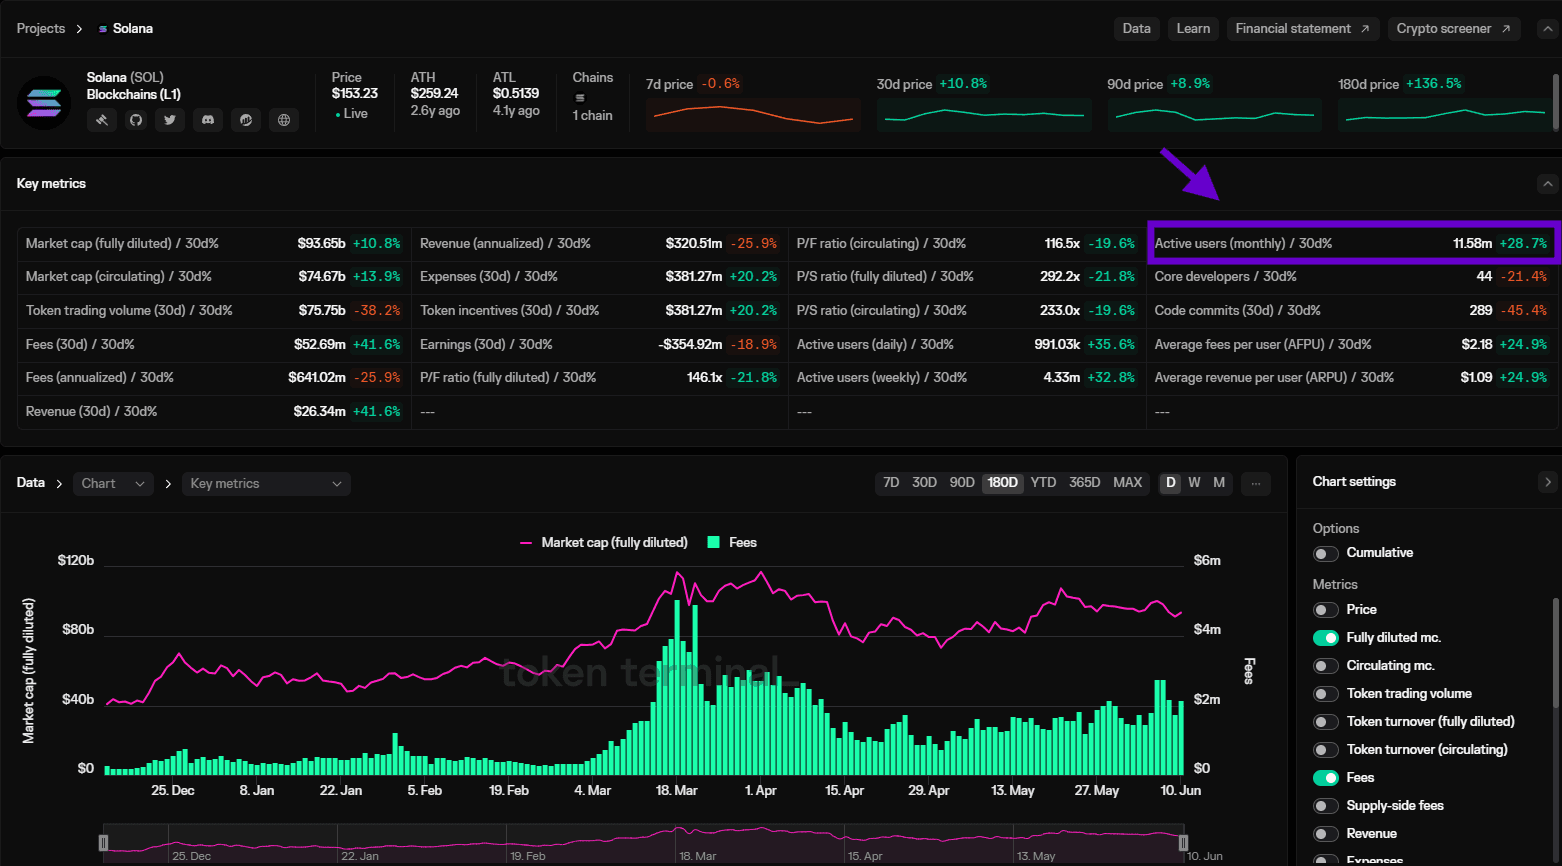Click the 7d price sparkline

[753, 115]
